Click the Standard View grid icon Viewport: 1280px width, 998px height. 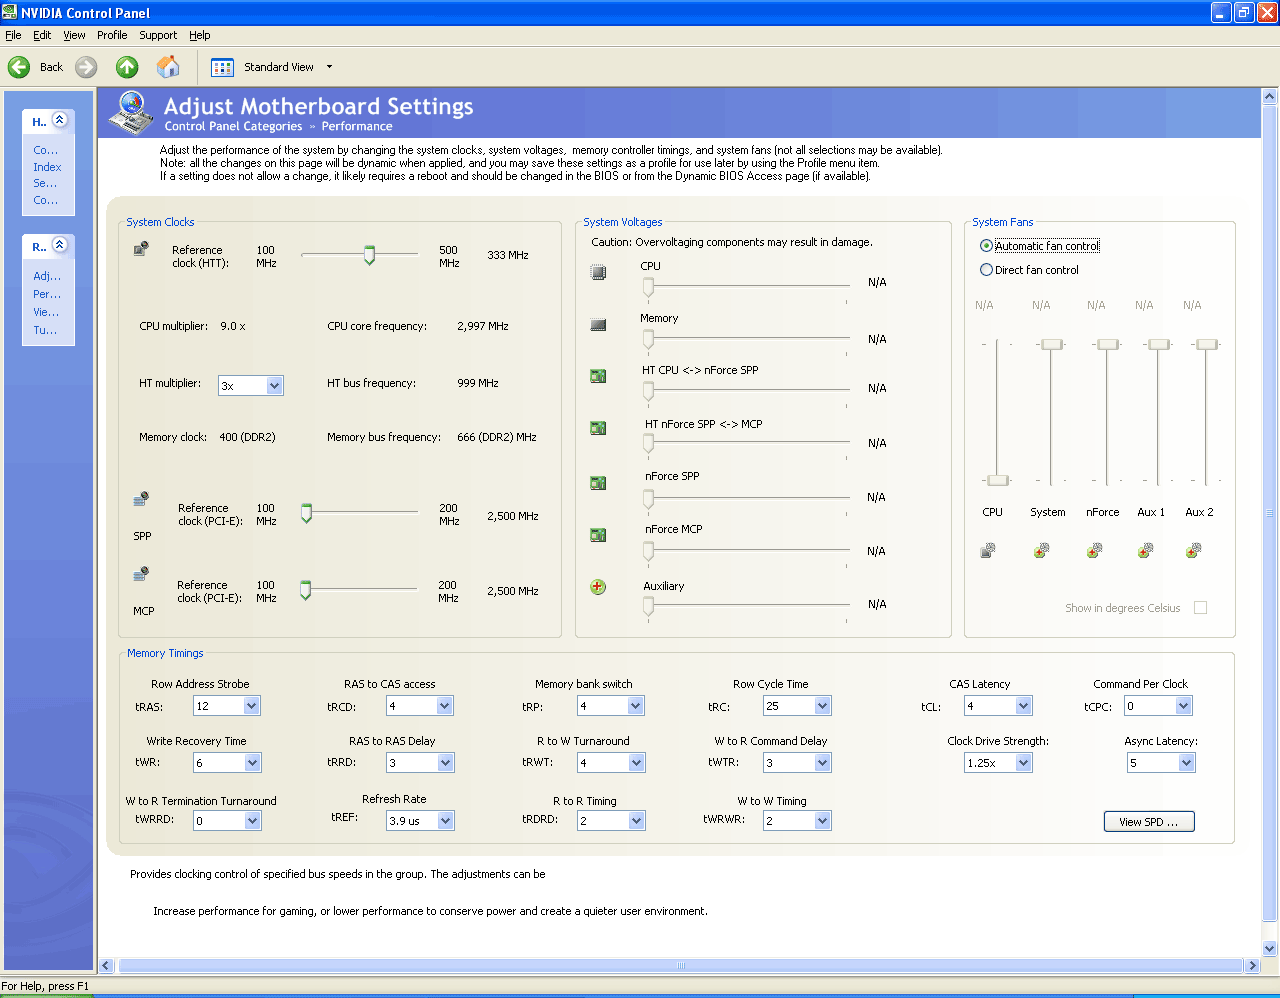pos(222,67)
